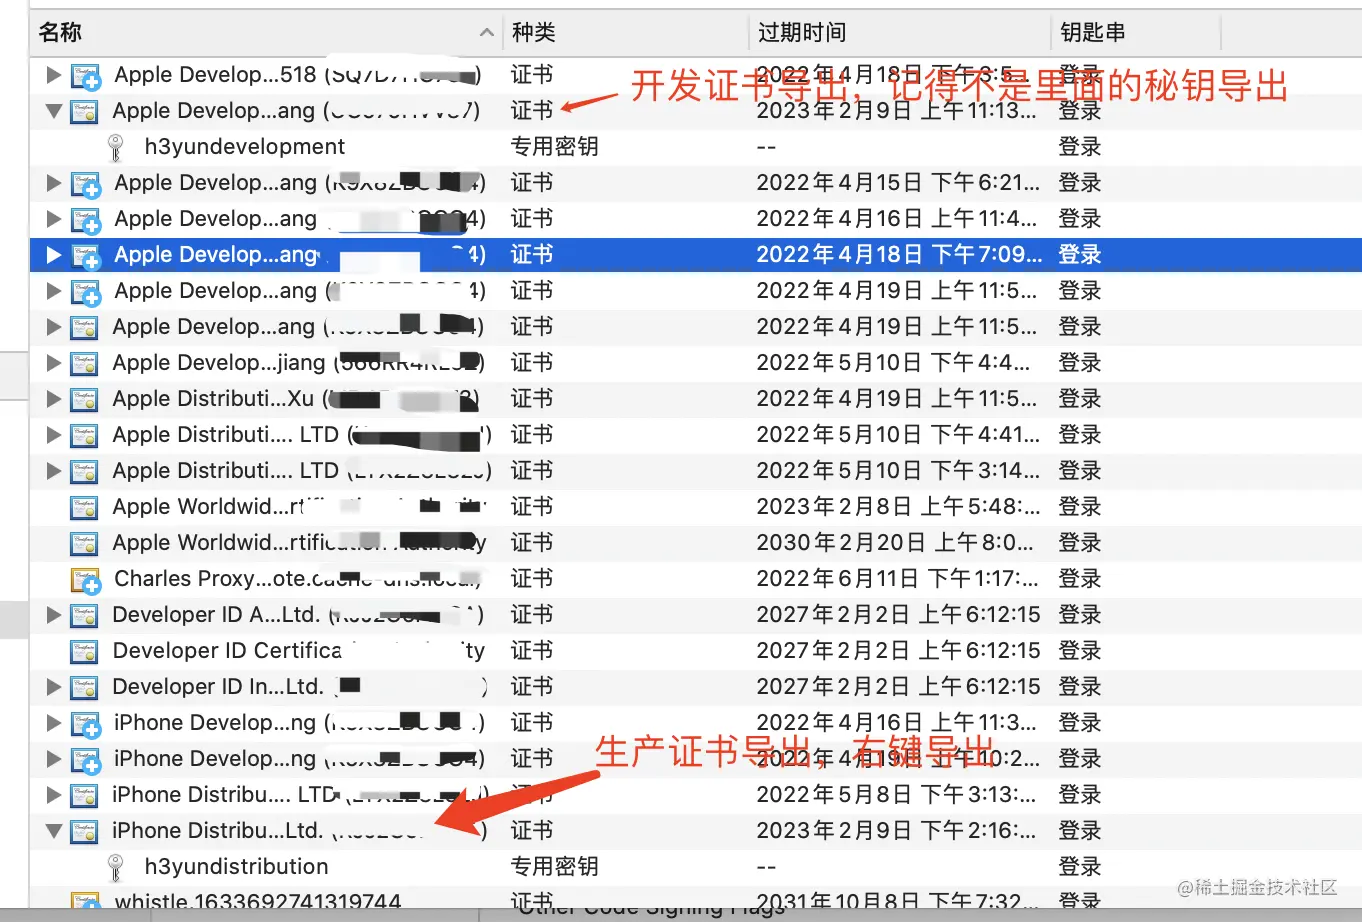This screenshot has width=1362, height=922.
Task: Collapse the iPhone Distribu...Ltd. entry
Action: tap(53, 830)
